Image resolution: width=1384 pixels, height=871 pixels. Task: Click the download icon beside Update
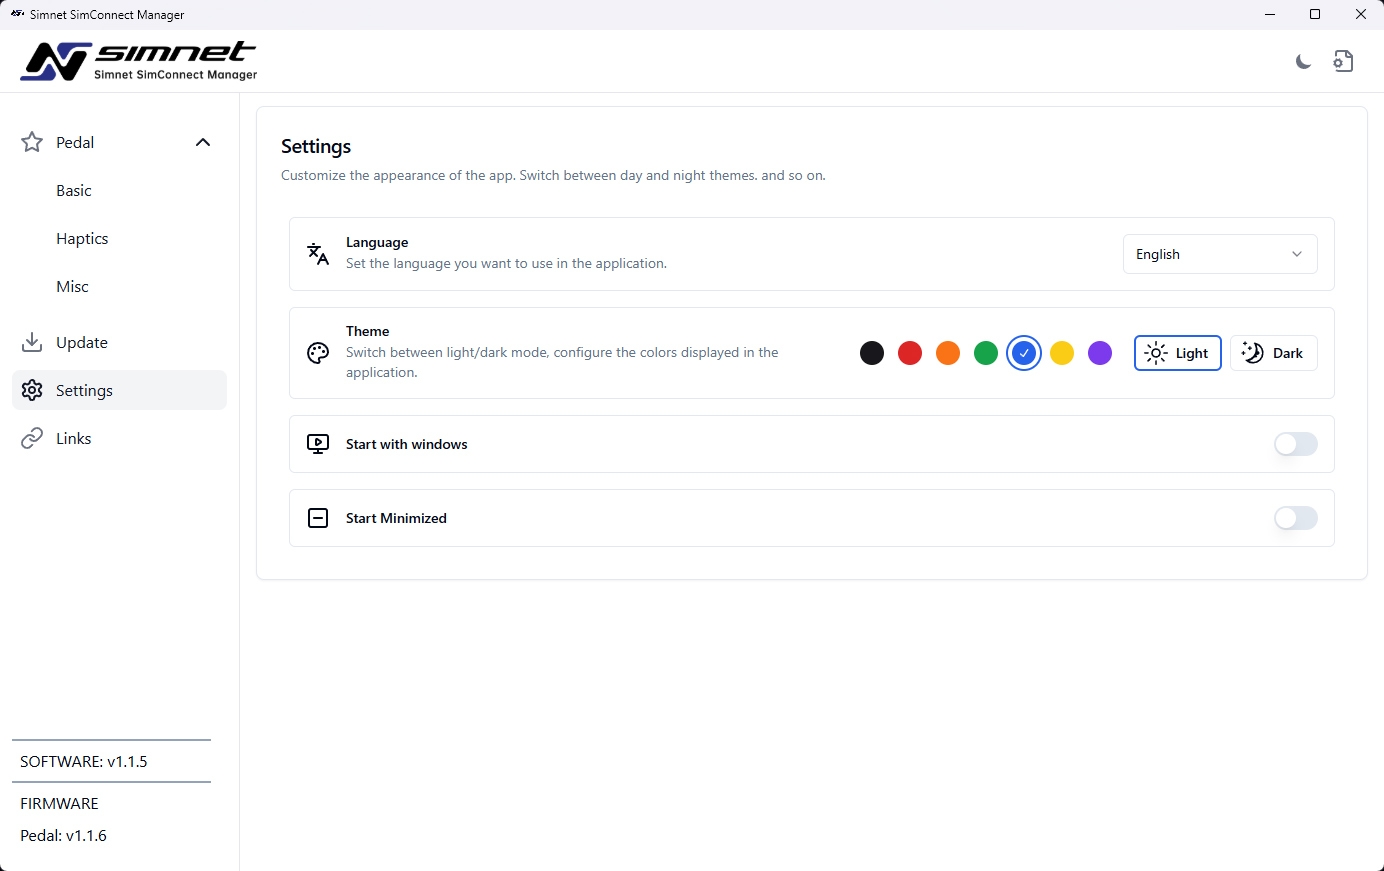pyautogui.click(x=32, y=342)
